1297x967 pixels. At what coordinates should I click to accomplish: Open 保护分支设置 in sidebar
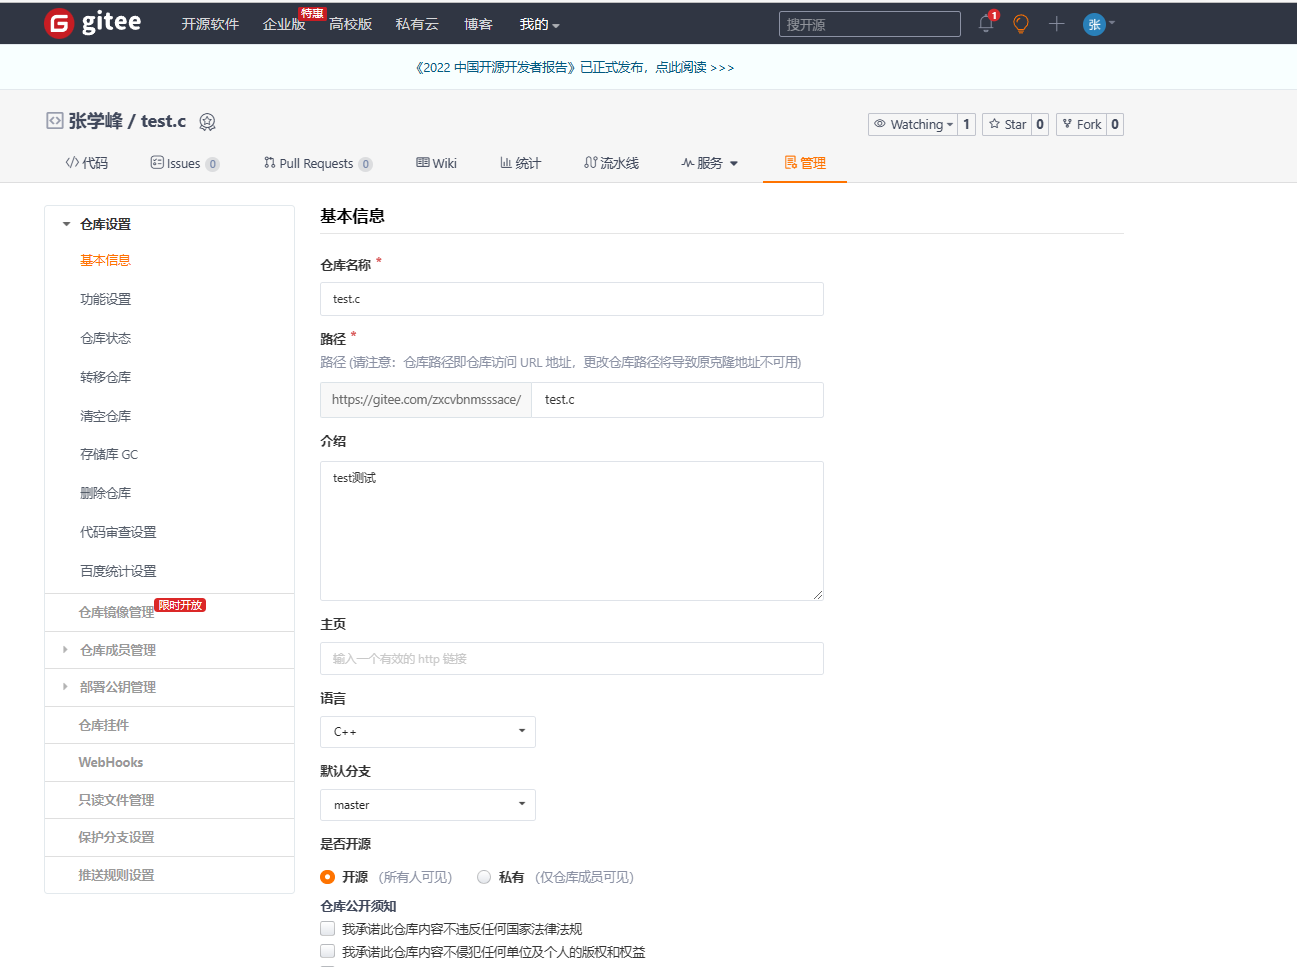pos(116,837)
